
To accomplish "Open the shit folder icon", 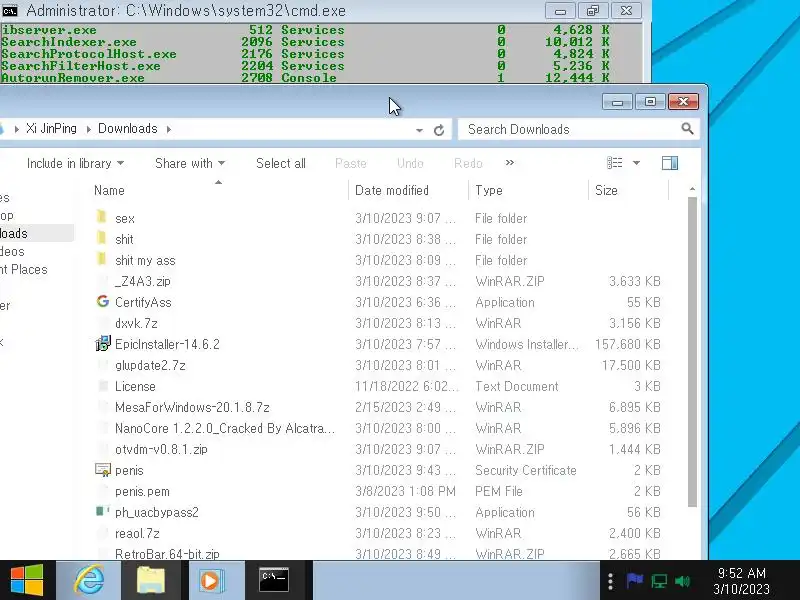I will pyautogui.click(x=102, y=239).
